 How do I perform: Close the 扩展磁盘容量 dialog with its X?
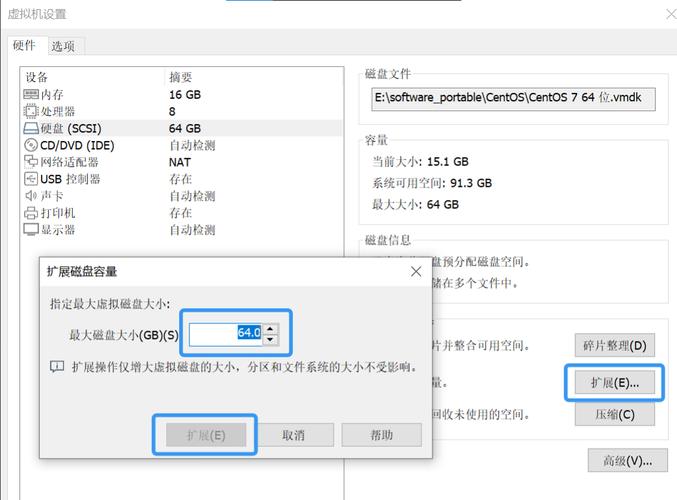(x=416, y=272)
